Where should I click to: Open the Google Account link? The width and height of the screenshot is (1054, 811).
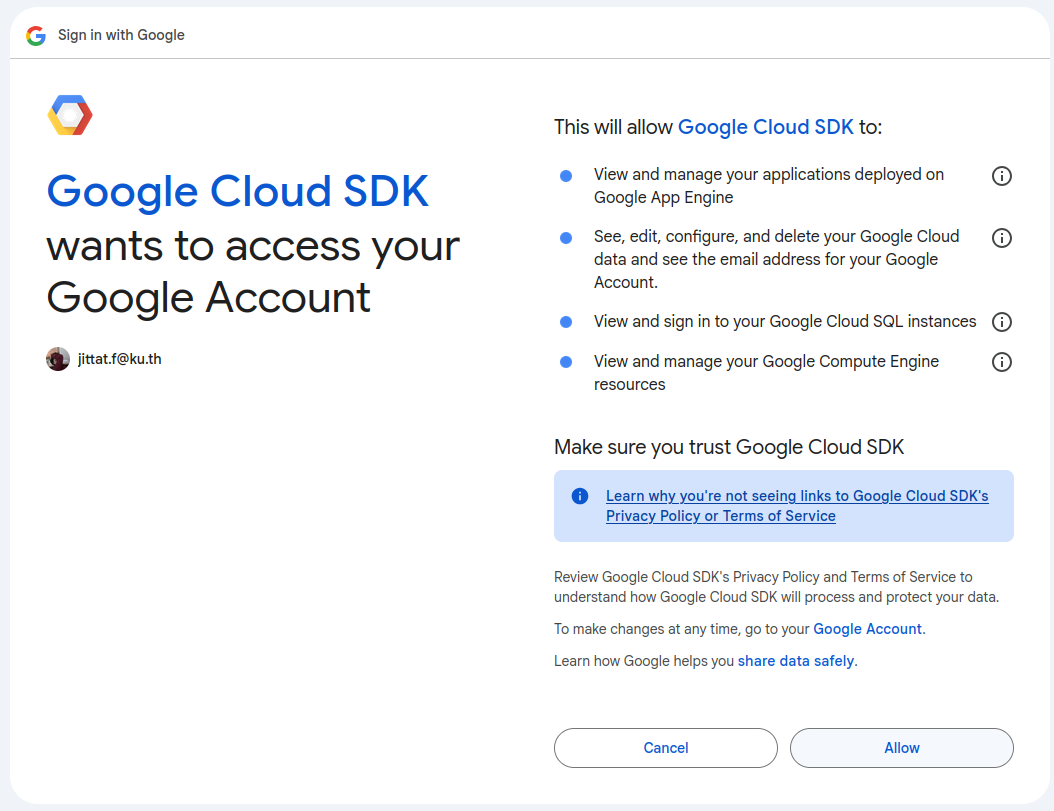866,628
